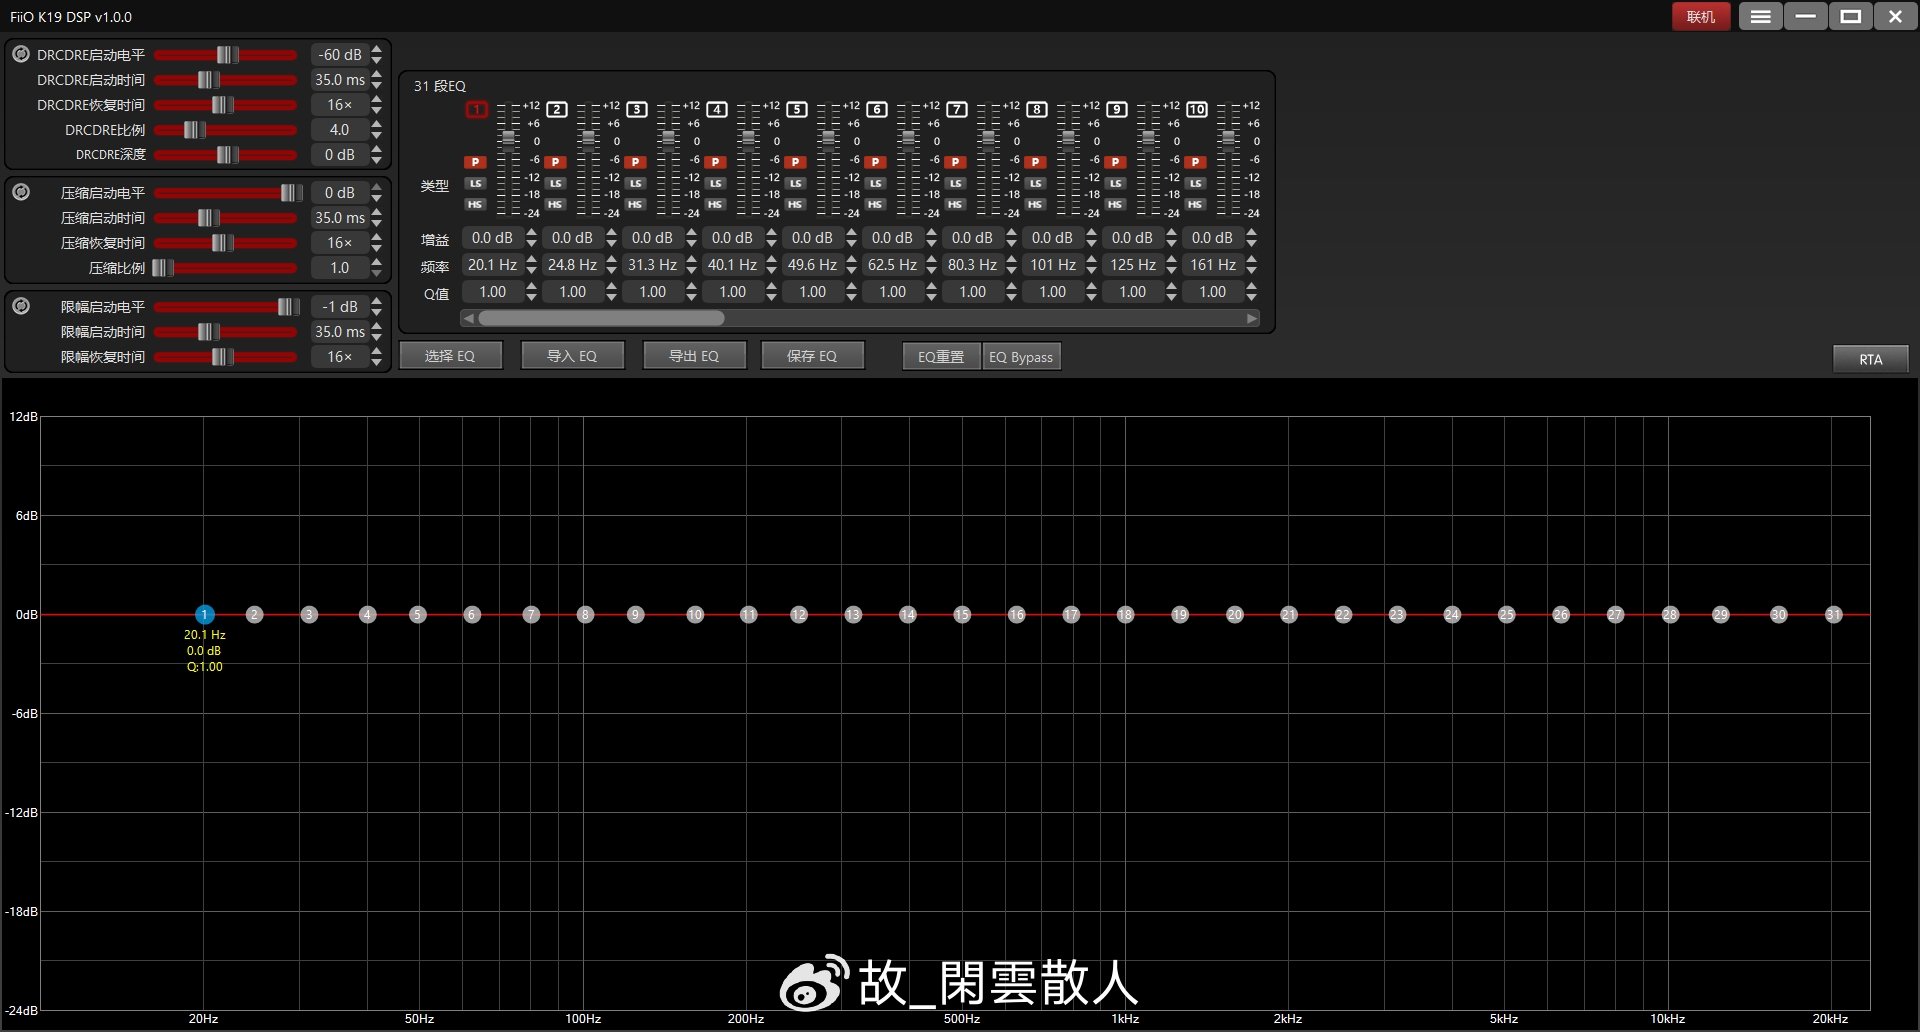Click the DRCDRE section reset icon
Image resolution: width=1920 pixels, height=1032 pixels.
[x=21, y=54]
